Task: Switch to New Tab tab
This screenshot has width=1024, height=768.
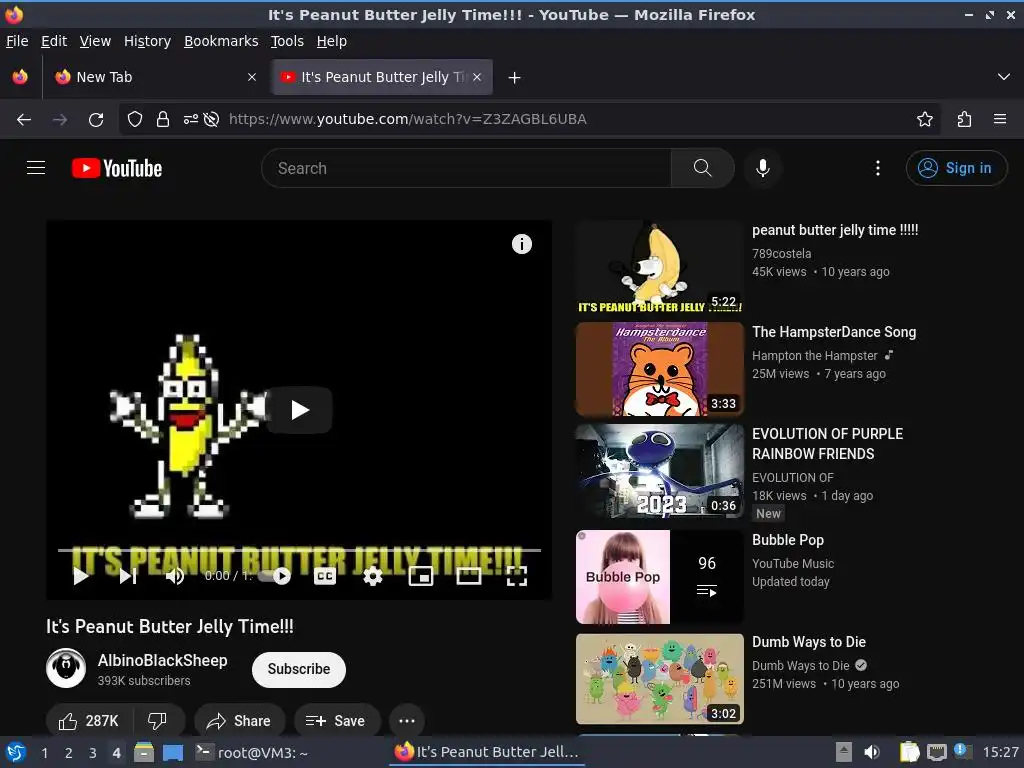Action: pyautogui.click(x=154, y=77)
